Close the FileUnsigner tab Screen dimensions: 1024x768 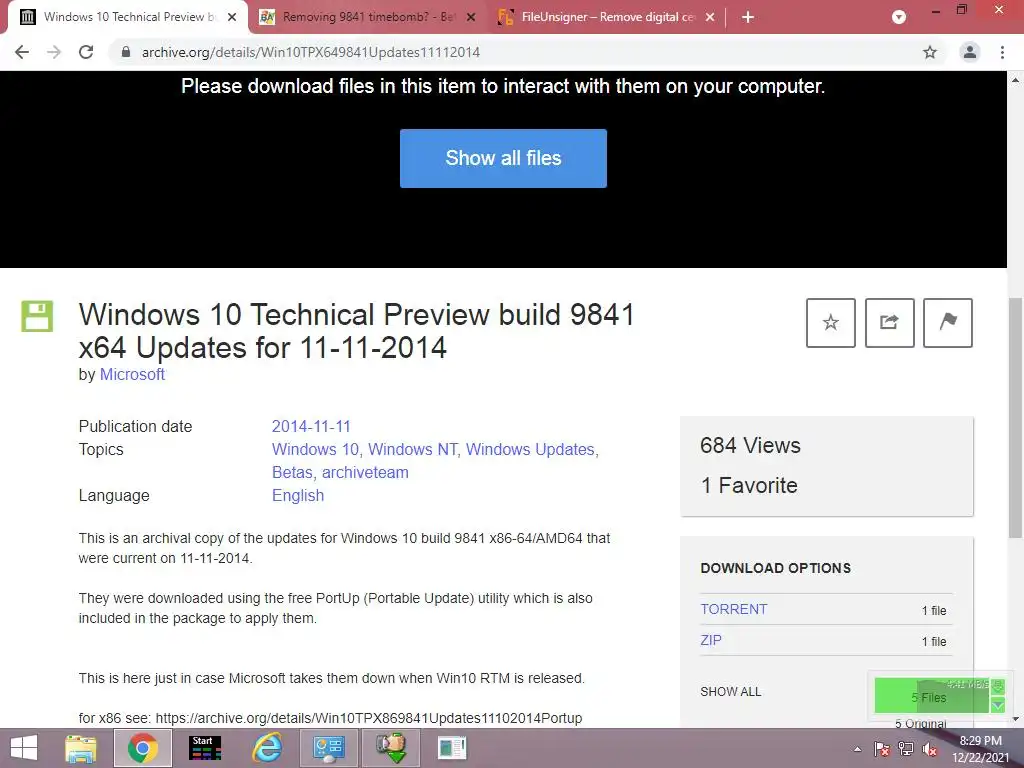click(x=710, y=17)
